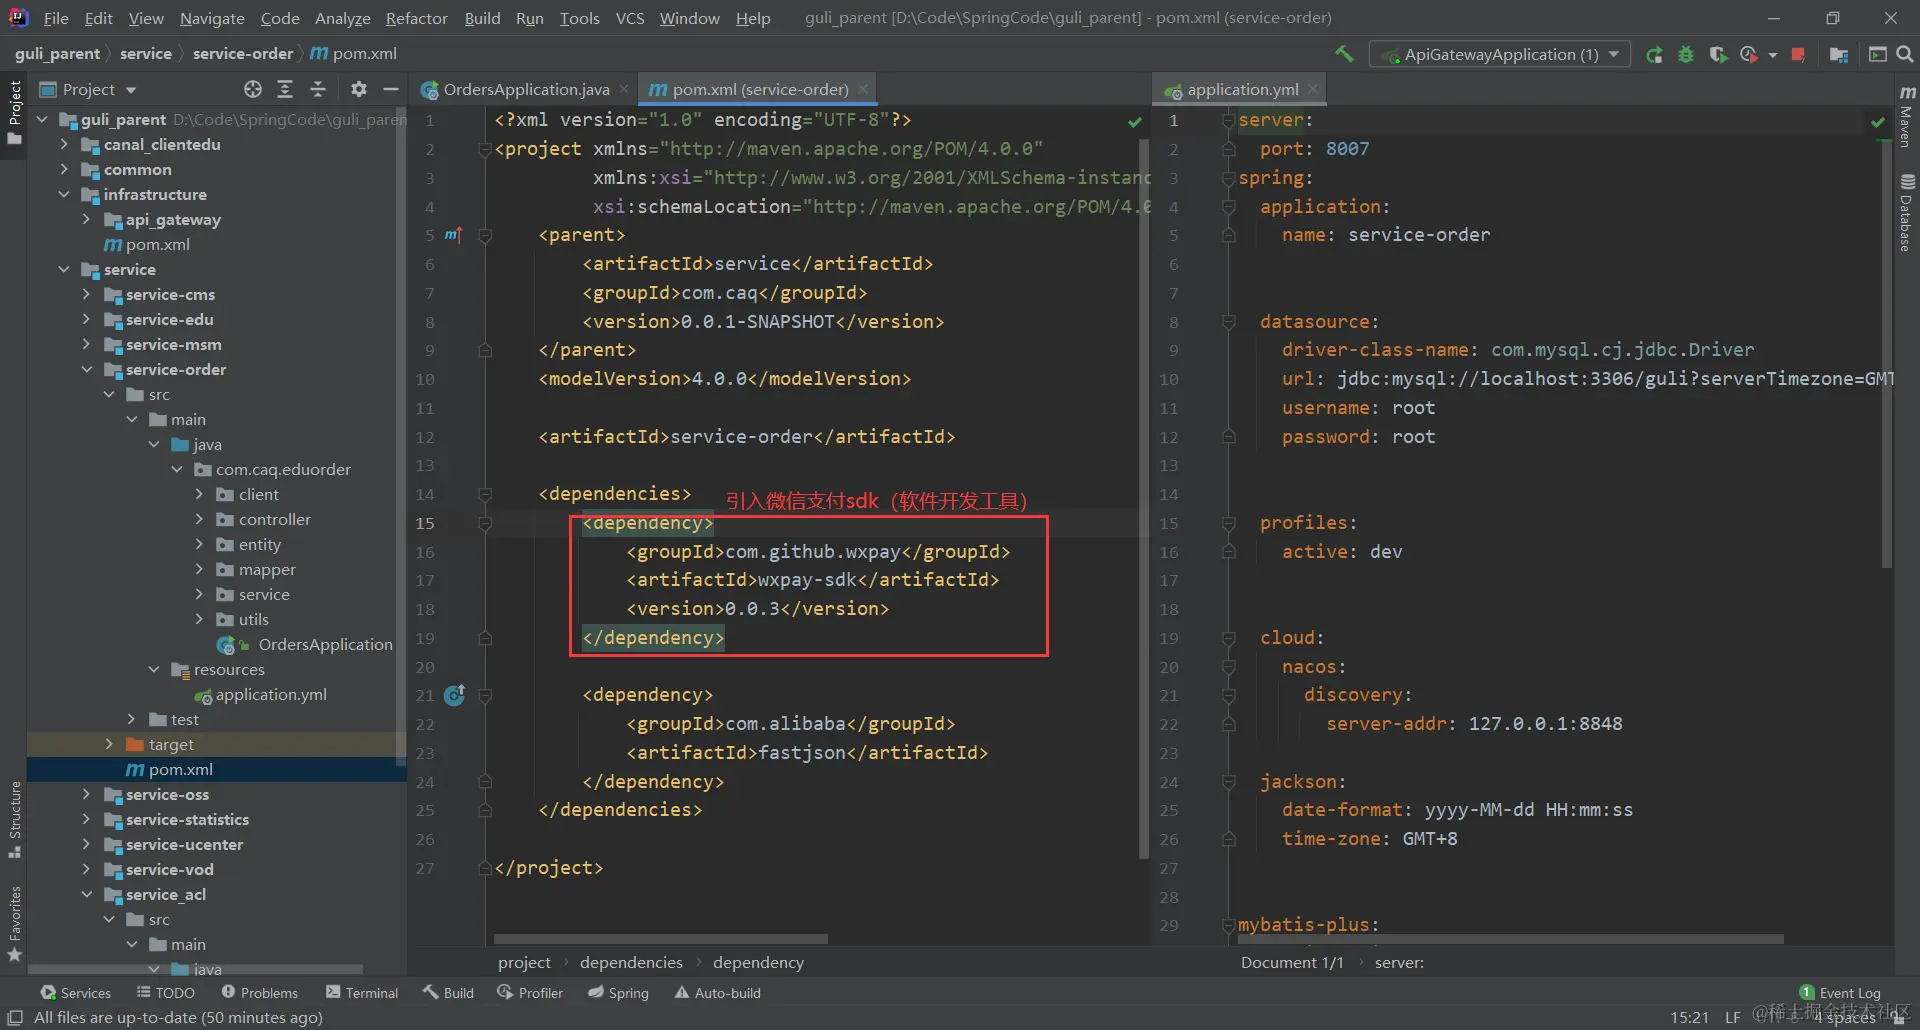Screen dimensions: 1920x1030
Task: Expand the canal_clientedu module
Action: point(64,144)
